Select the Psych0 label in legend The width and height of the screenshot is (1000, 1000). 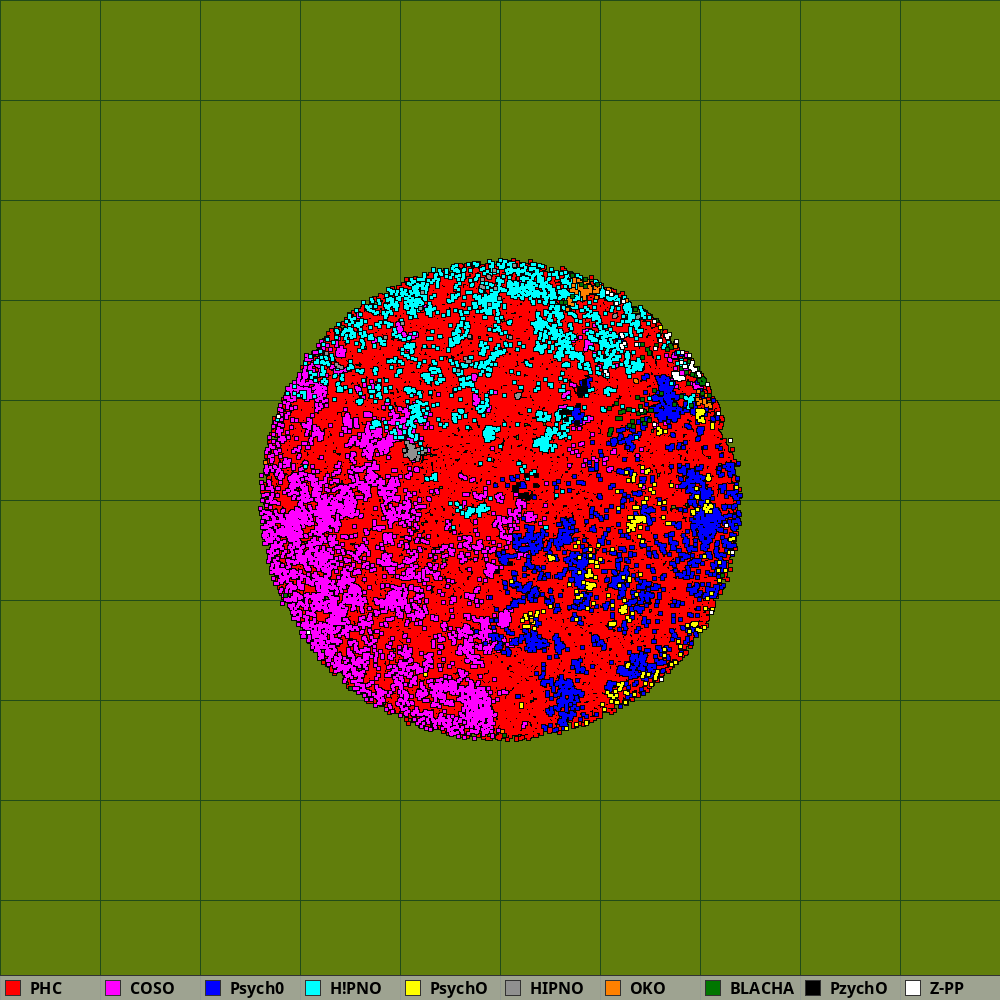[x=257, y=988]
